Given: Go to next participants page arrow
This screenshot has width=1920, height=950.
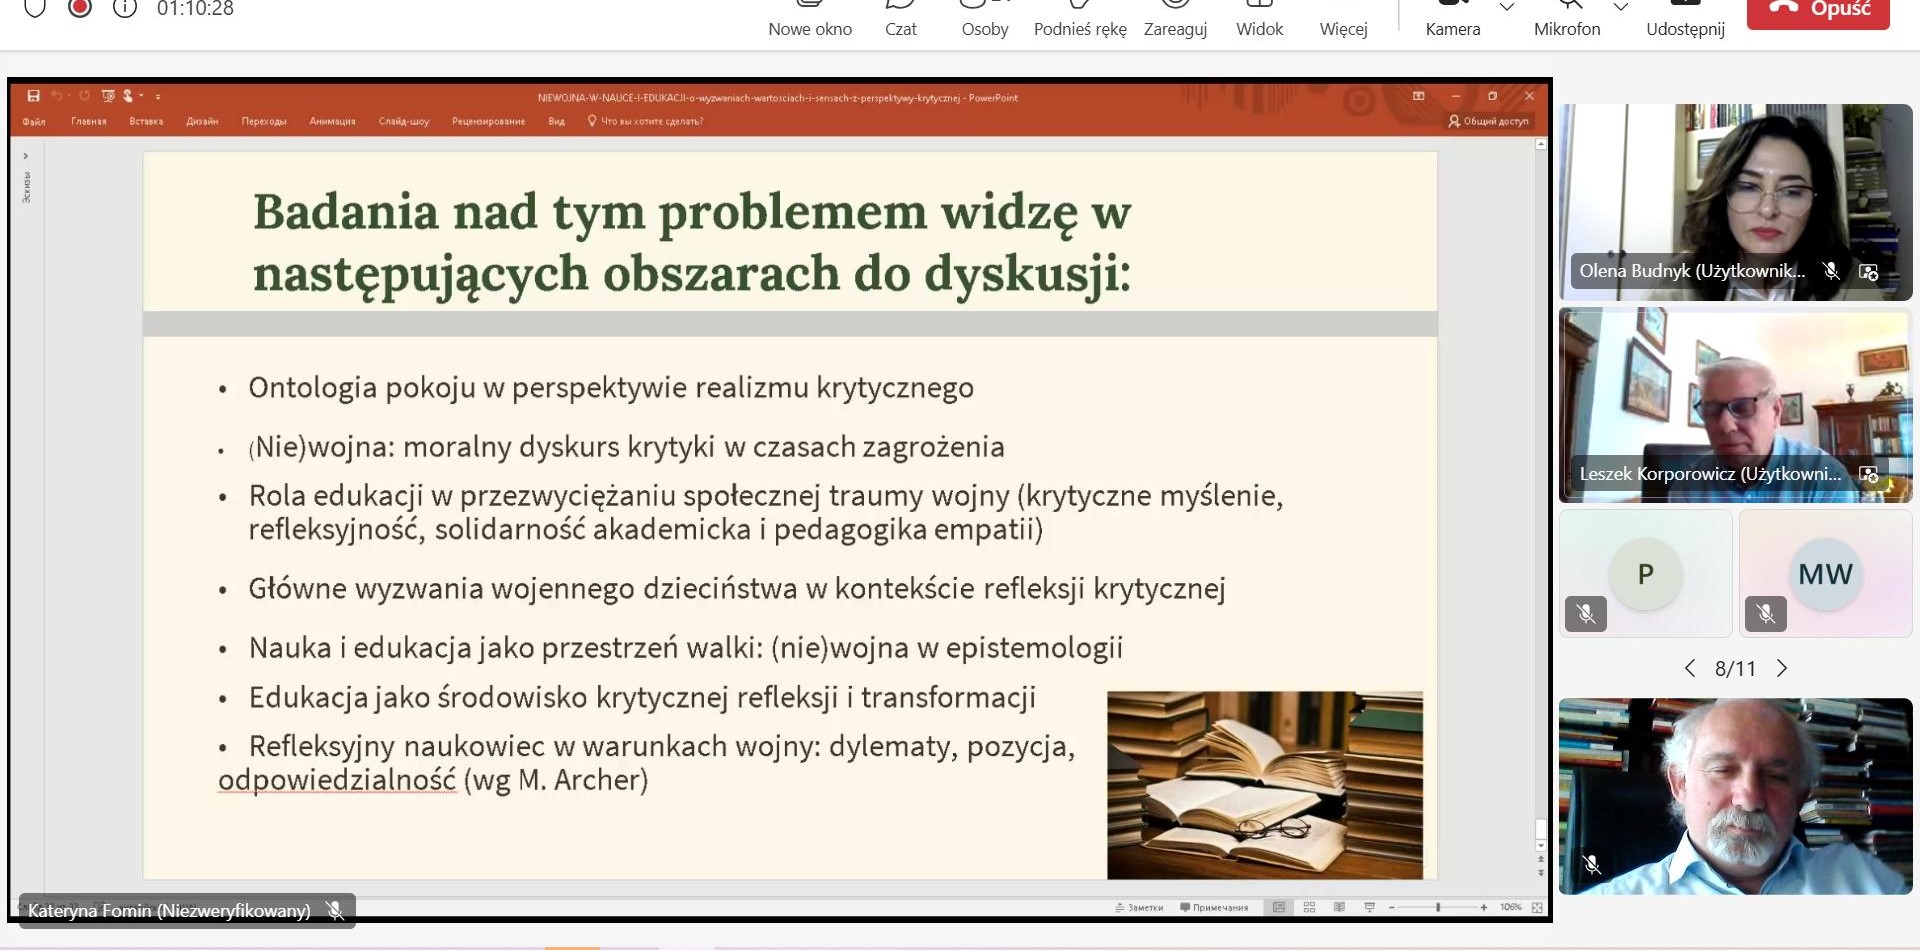Looking at the screenshot, I should (x=1782, y=669).
